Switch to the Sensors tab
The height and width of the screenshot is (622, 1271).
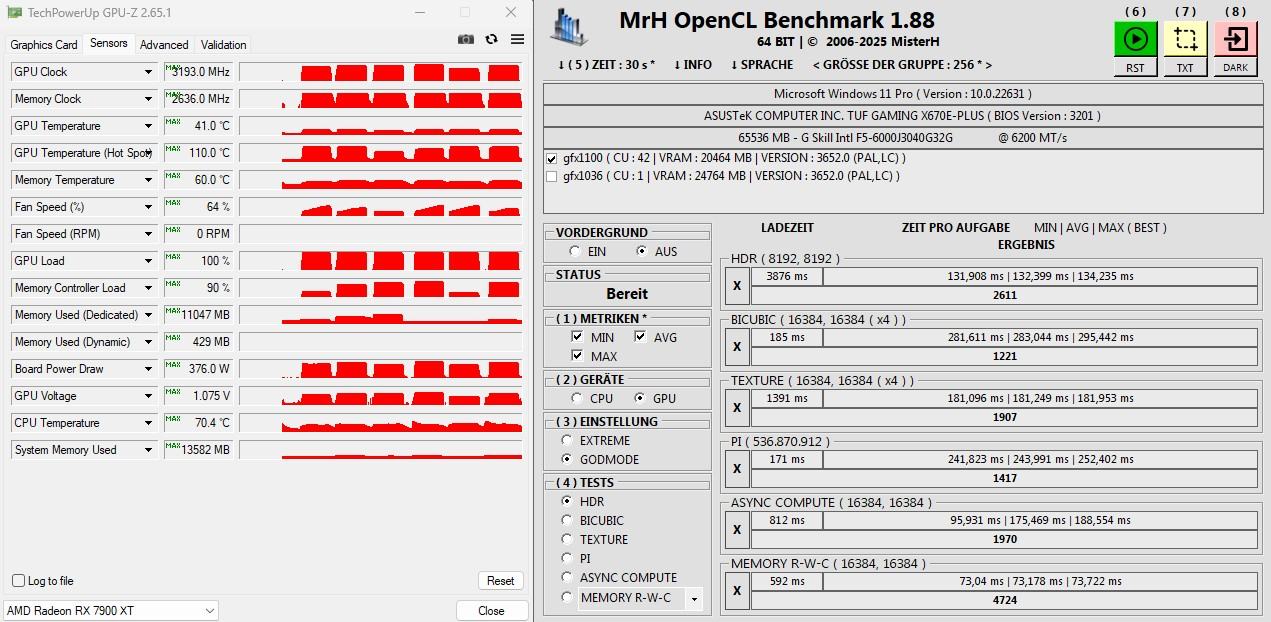click(108, 43)
